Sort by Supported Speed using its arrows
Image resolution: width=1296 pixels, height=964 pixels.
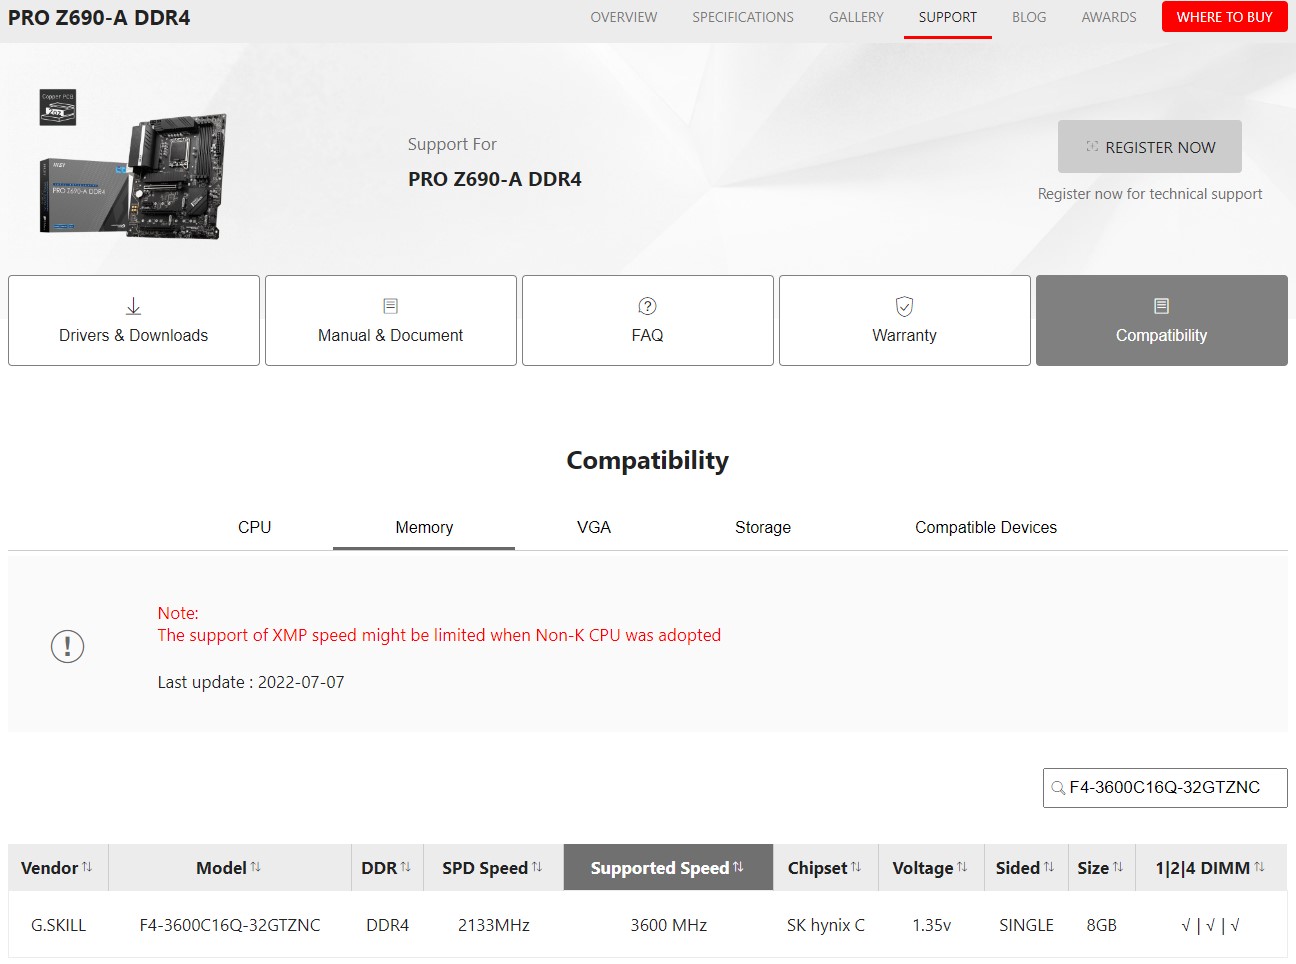coord(738,867)
